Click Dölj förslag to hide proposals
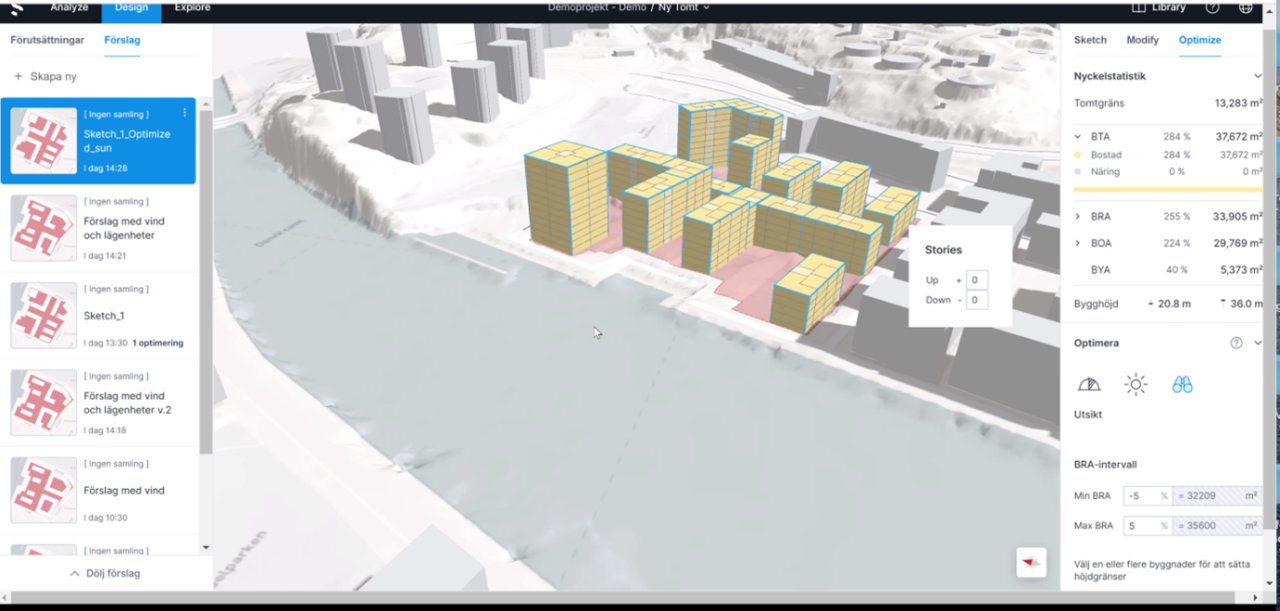Screen dimensions: 1280x611 click(105, 574)
